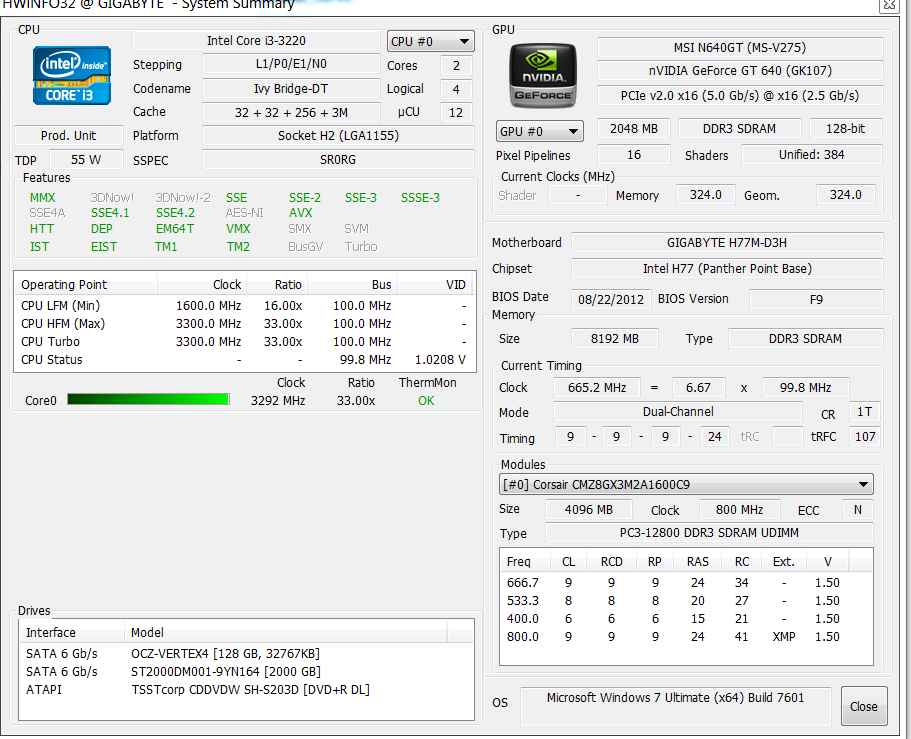Expand the Corsair memory module dropdown
911x739 pixels.
[x=686, y=485]
